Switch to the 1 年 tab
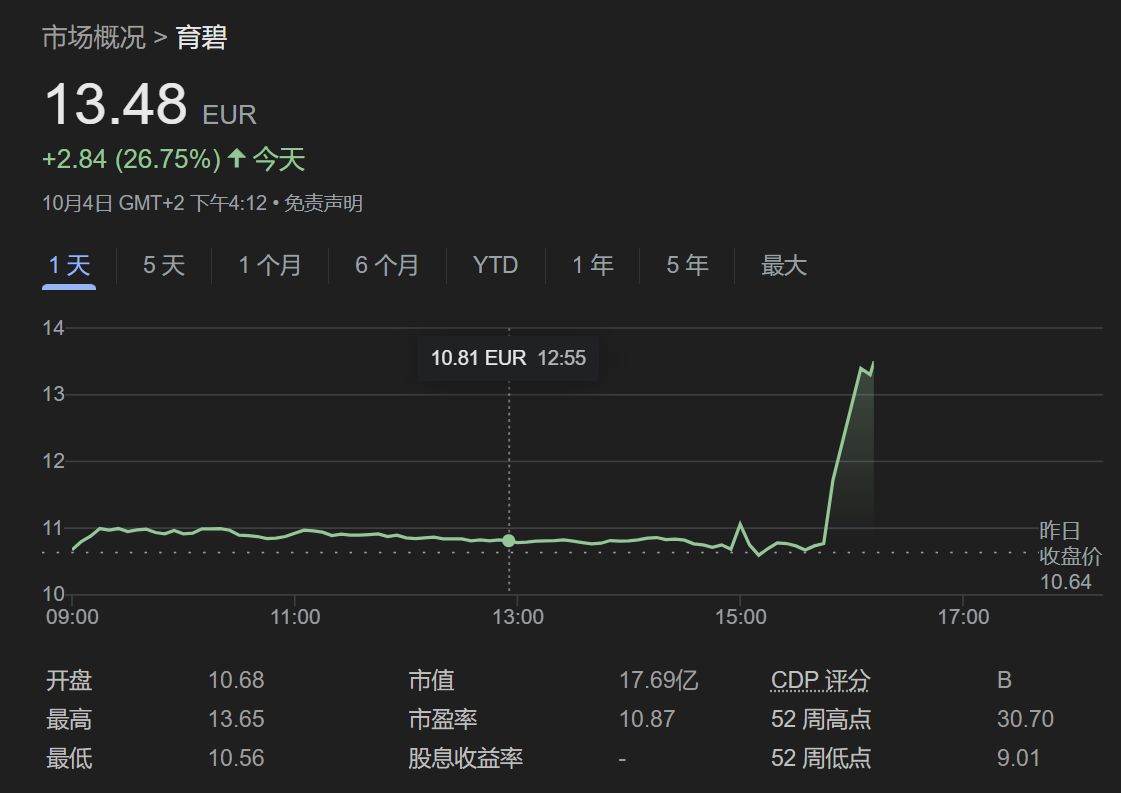1121x793 pixels. (x=593, y=265)
